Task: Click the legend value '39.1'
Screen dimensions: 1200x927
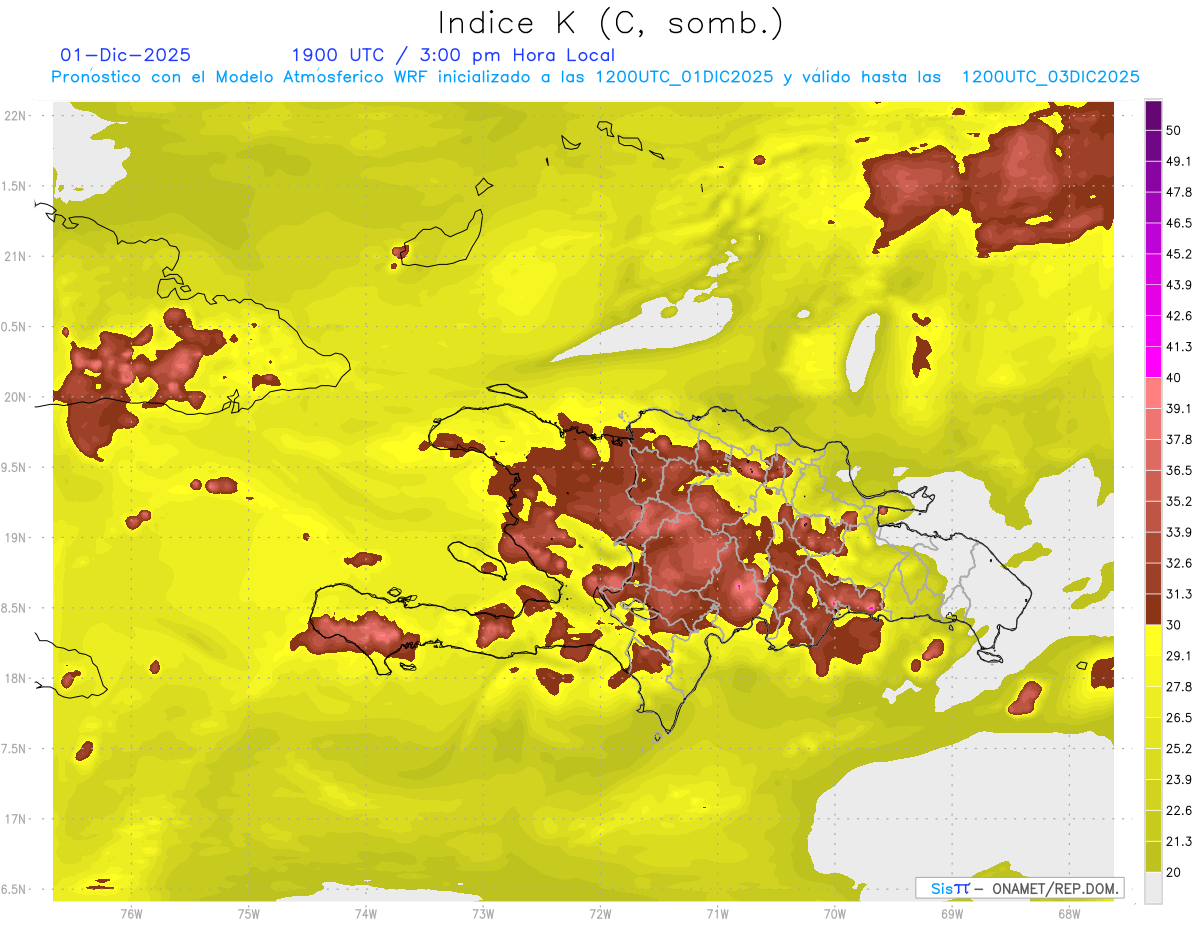Action: 1180,408
